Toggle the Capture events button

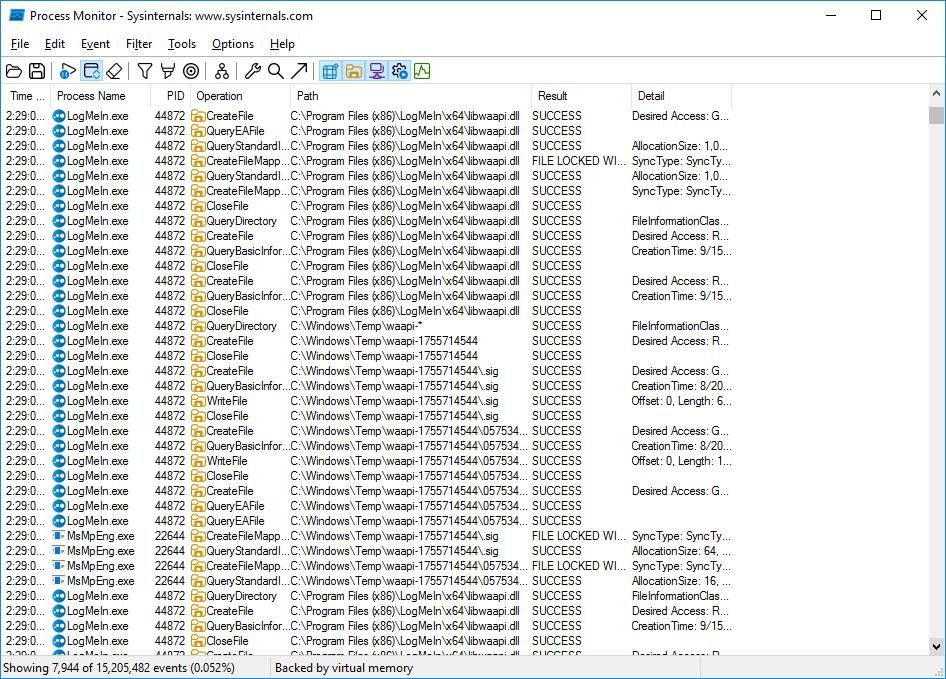[68, 71]
